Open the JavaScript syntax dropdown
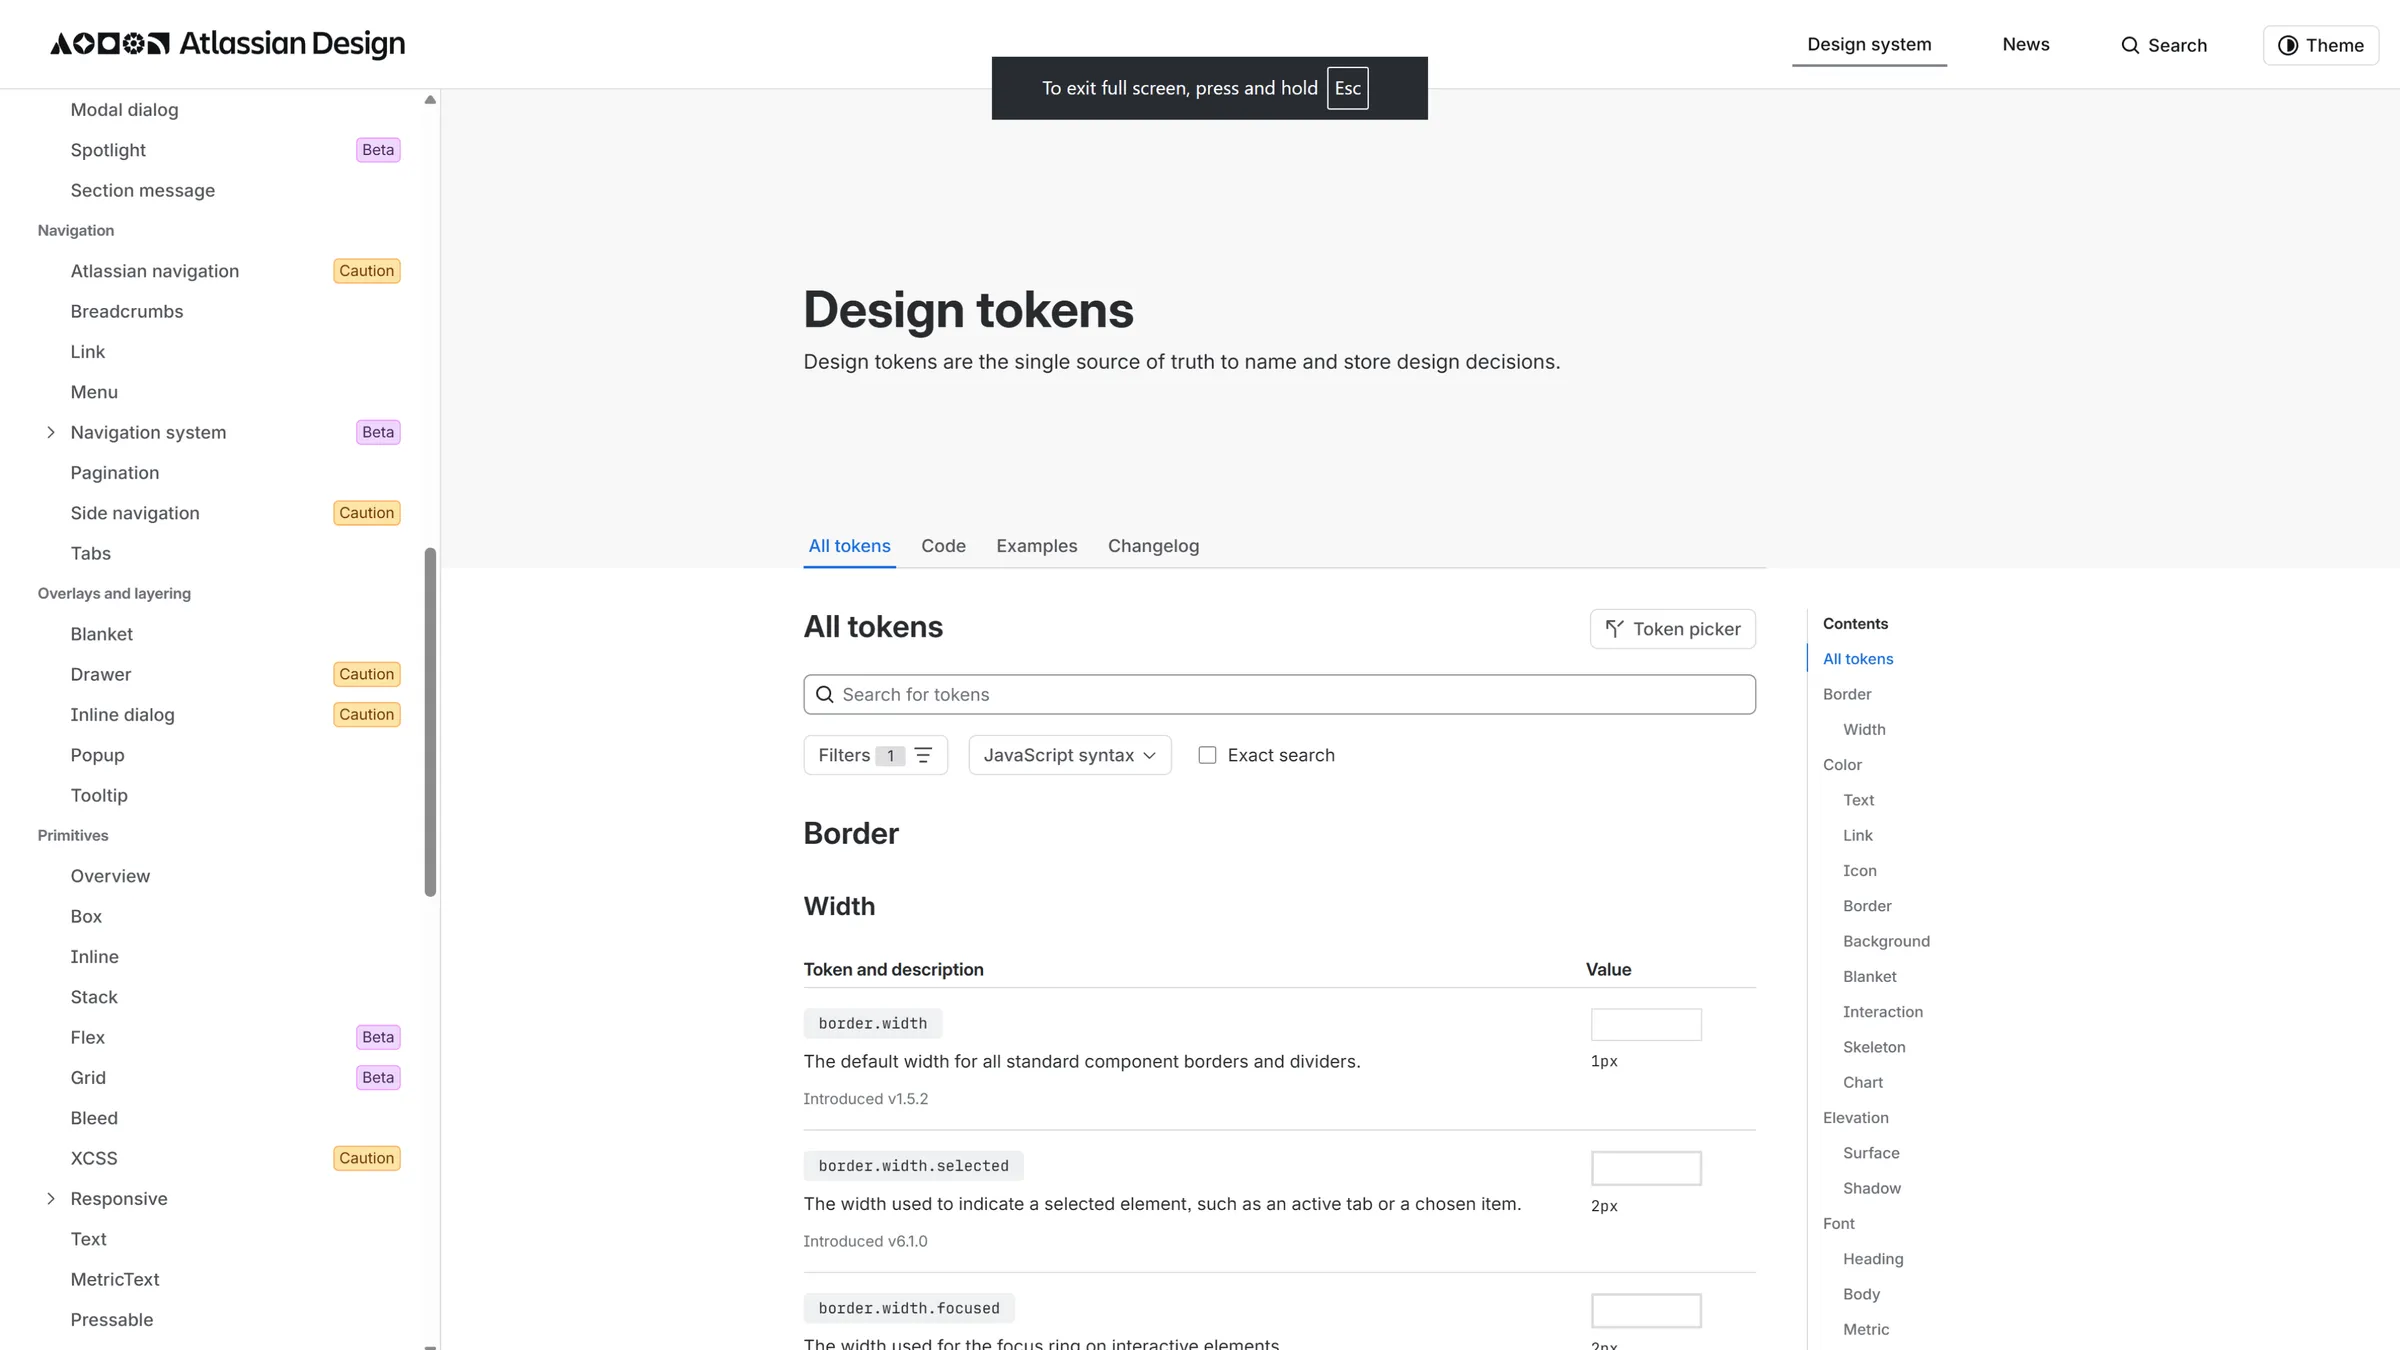The image size is (2400, 1350). point(1070,755)
